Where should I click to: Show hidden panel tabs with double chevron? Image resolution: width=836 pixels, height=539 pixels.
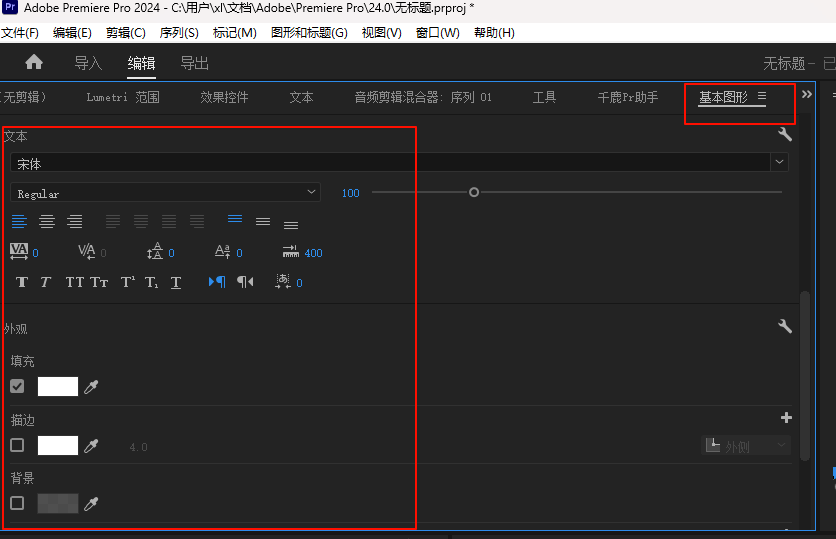tap(807, 94)
